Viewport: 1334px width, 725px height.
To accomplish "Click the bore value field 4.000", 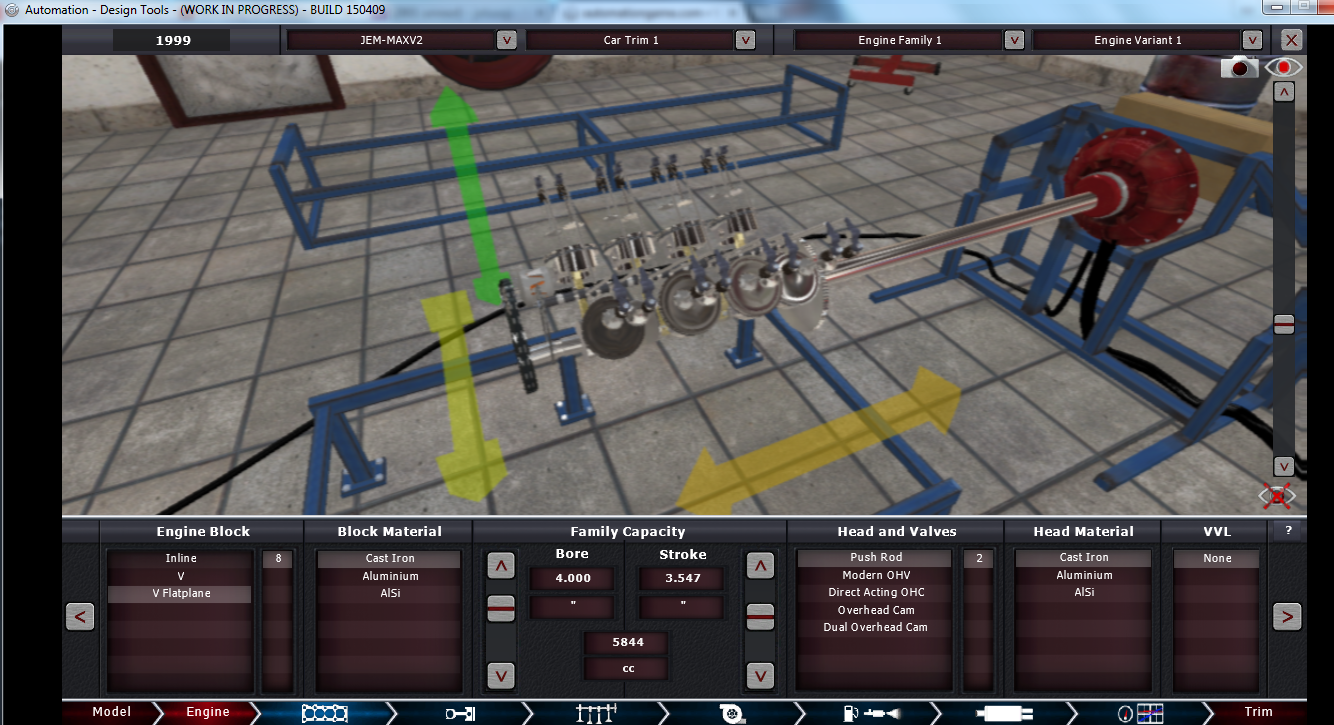I will [x=572, y=578].
